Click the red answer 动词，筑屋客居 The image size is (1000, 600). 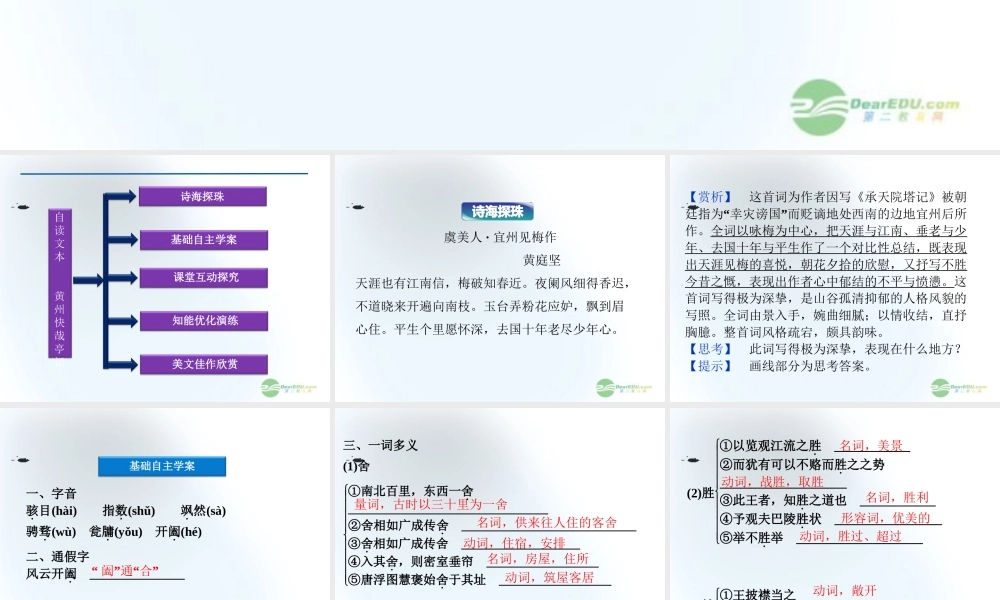(x=549, y=577)
